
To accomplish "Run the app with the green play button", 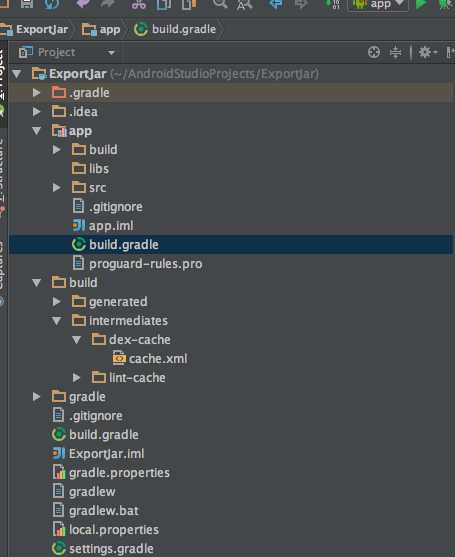I will 421,4.
